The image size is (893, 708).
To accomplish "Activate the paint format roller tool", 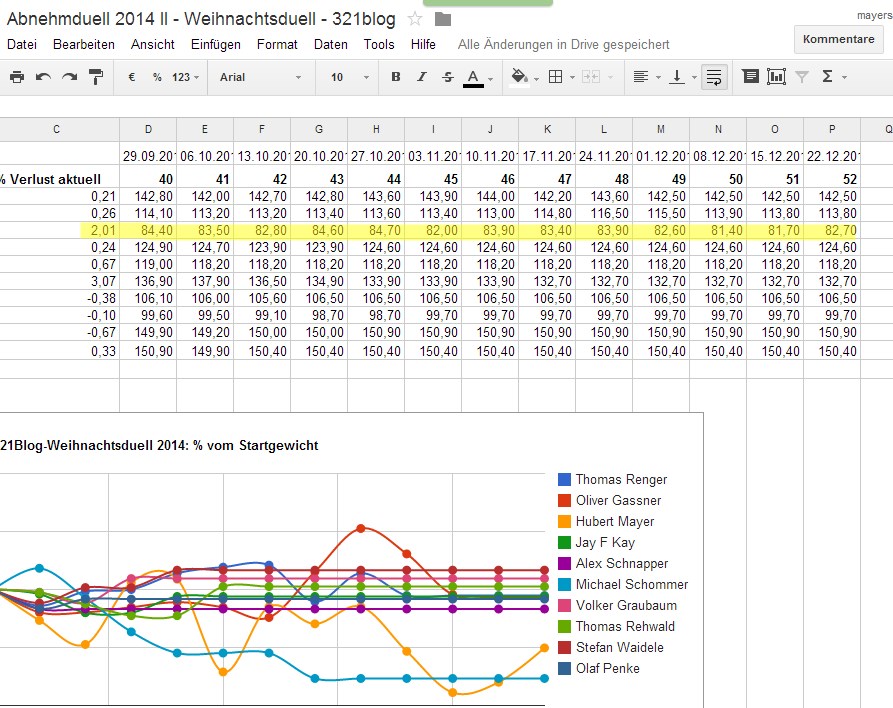I will [96, 77].
